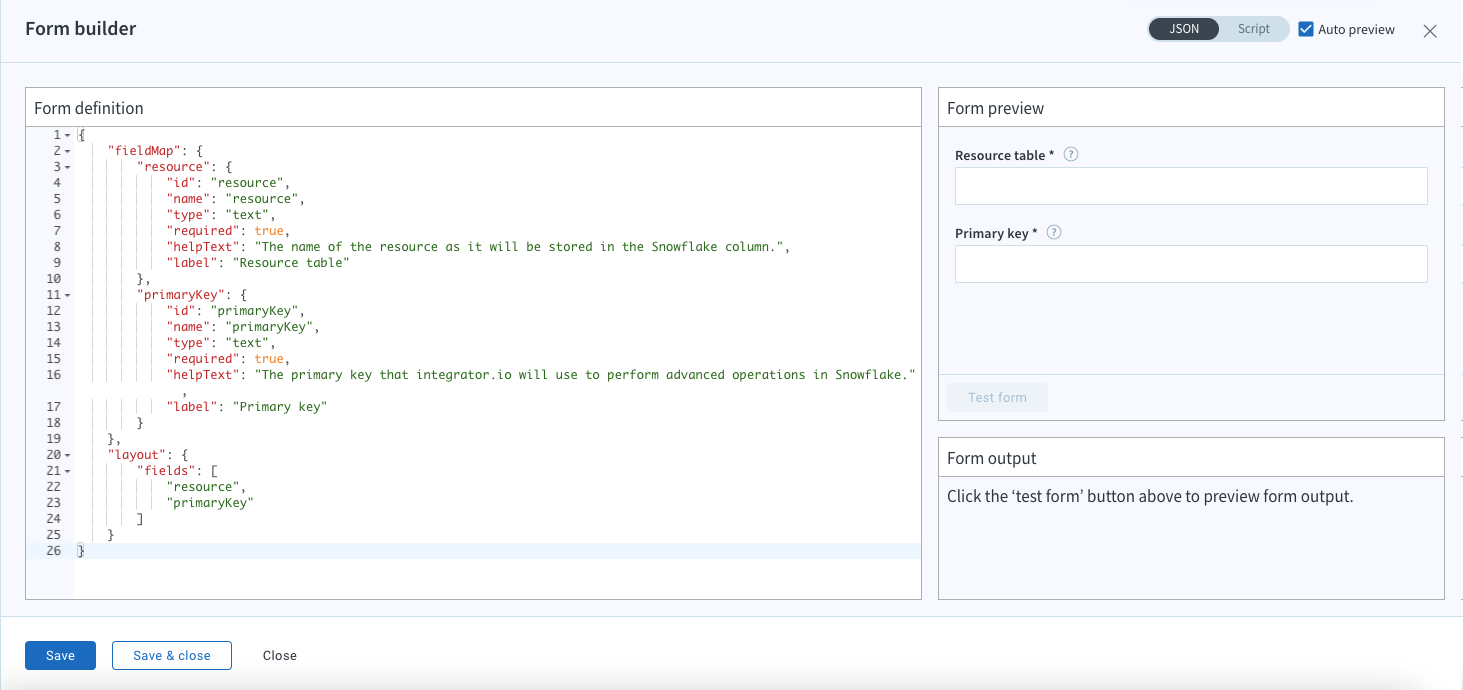This screenshot has height=690, width=1463.
Task: Click the Snowflake column helpText string on line 8
Action: [x=519, y=247]
